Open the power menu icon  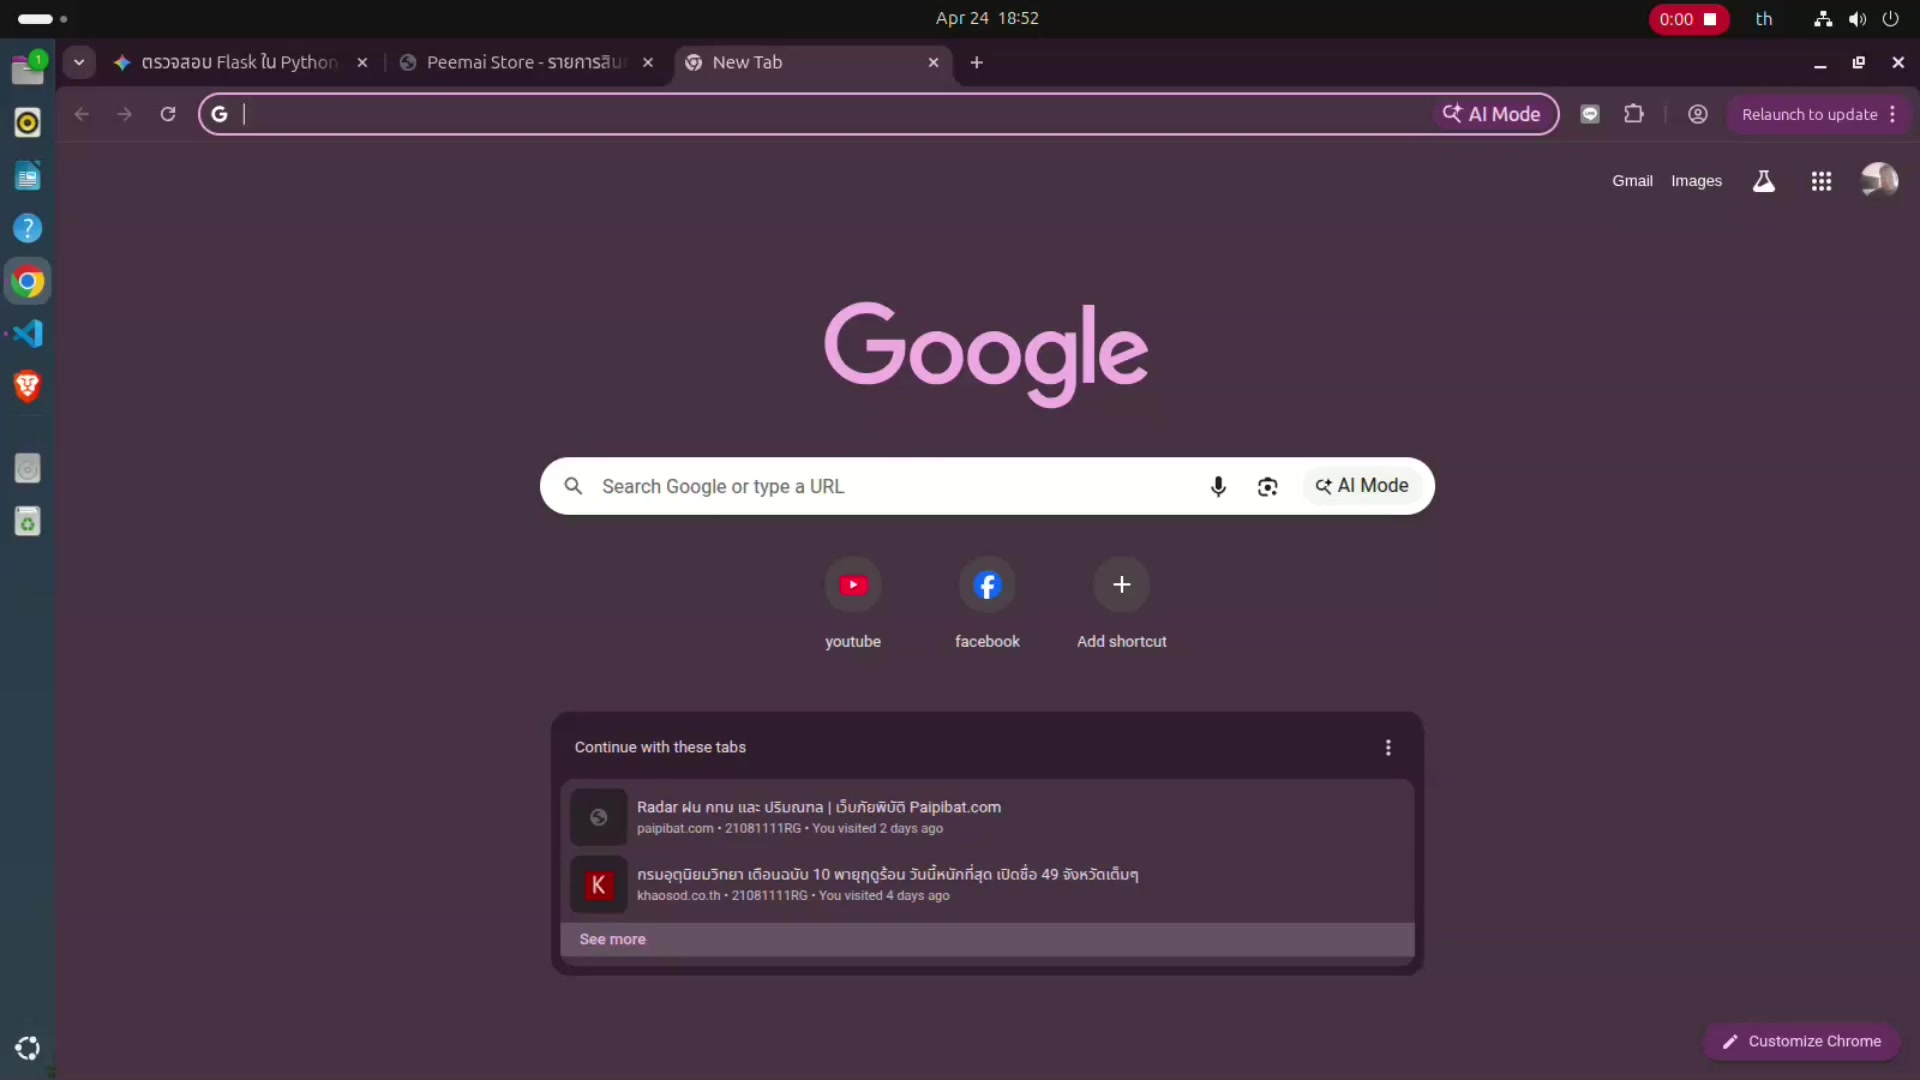click(x=1890, y=19)
